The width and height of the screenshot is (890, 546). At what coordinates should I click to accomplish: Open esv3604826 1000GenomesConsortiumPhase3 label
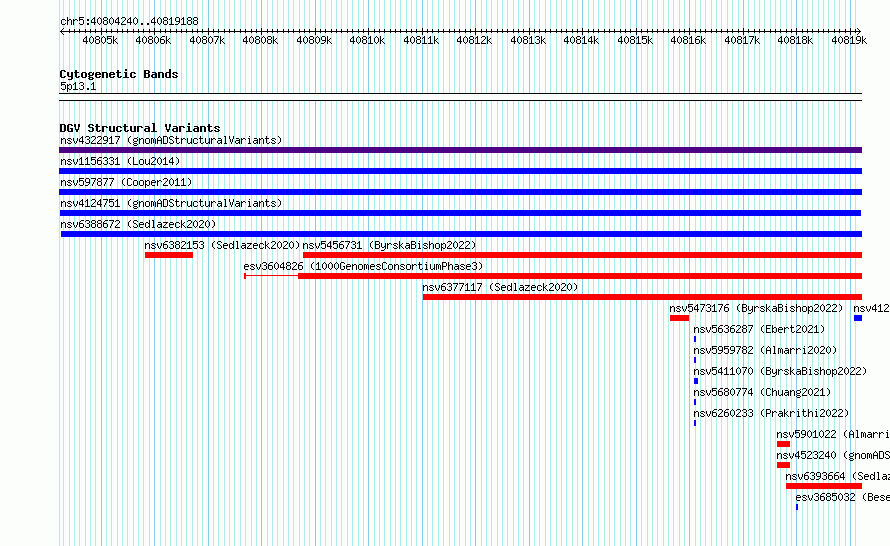click(x=363, y=266)
